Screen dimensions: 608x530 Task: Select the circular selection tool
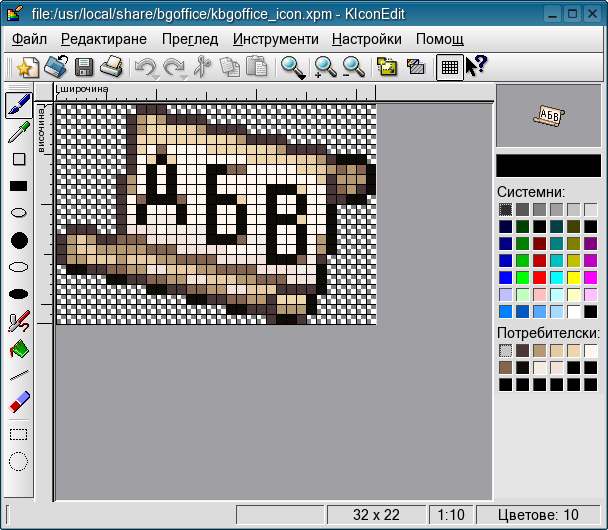point(19,461)
